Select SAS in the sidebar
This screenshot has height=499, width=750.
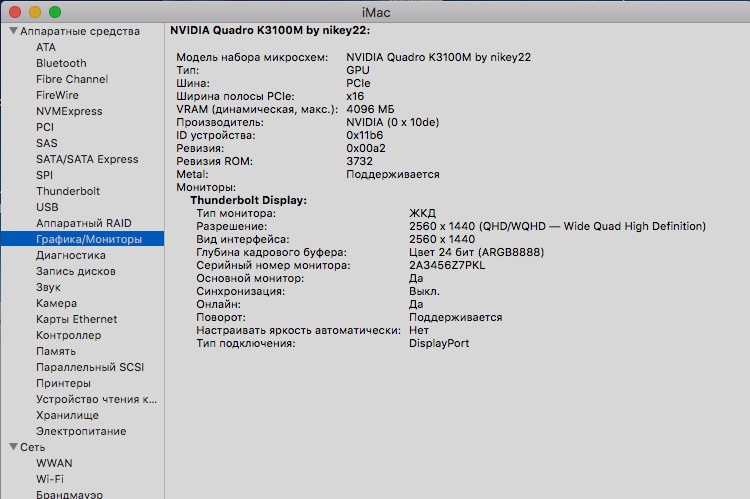pyautogui.click(x=47, y=143)
